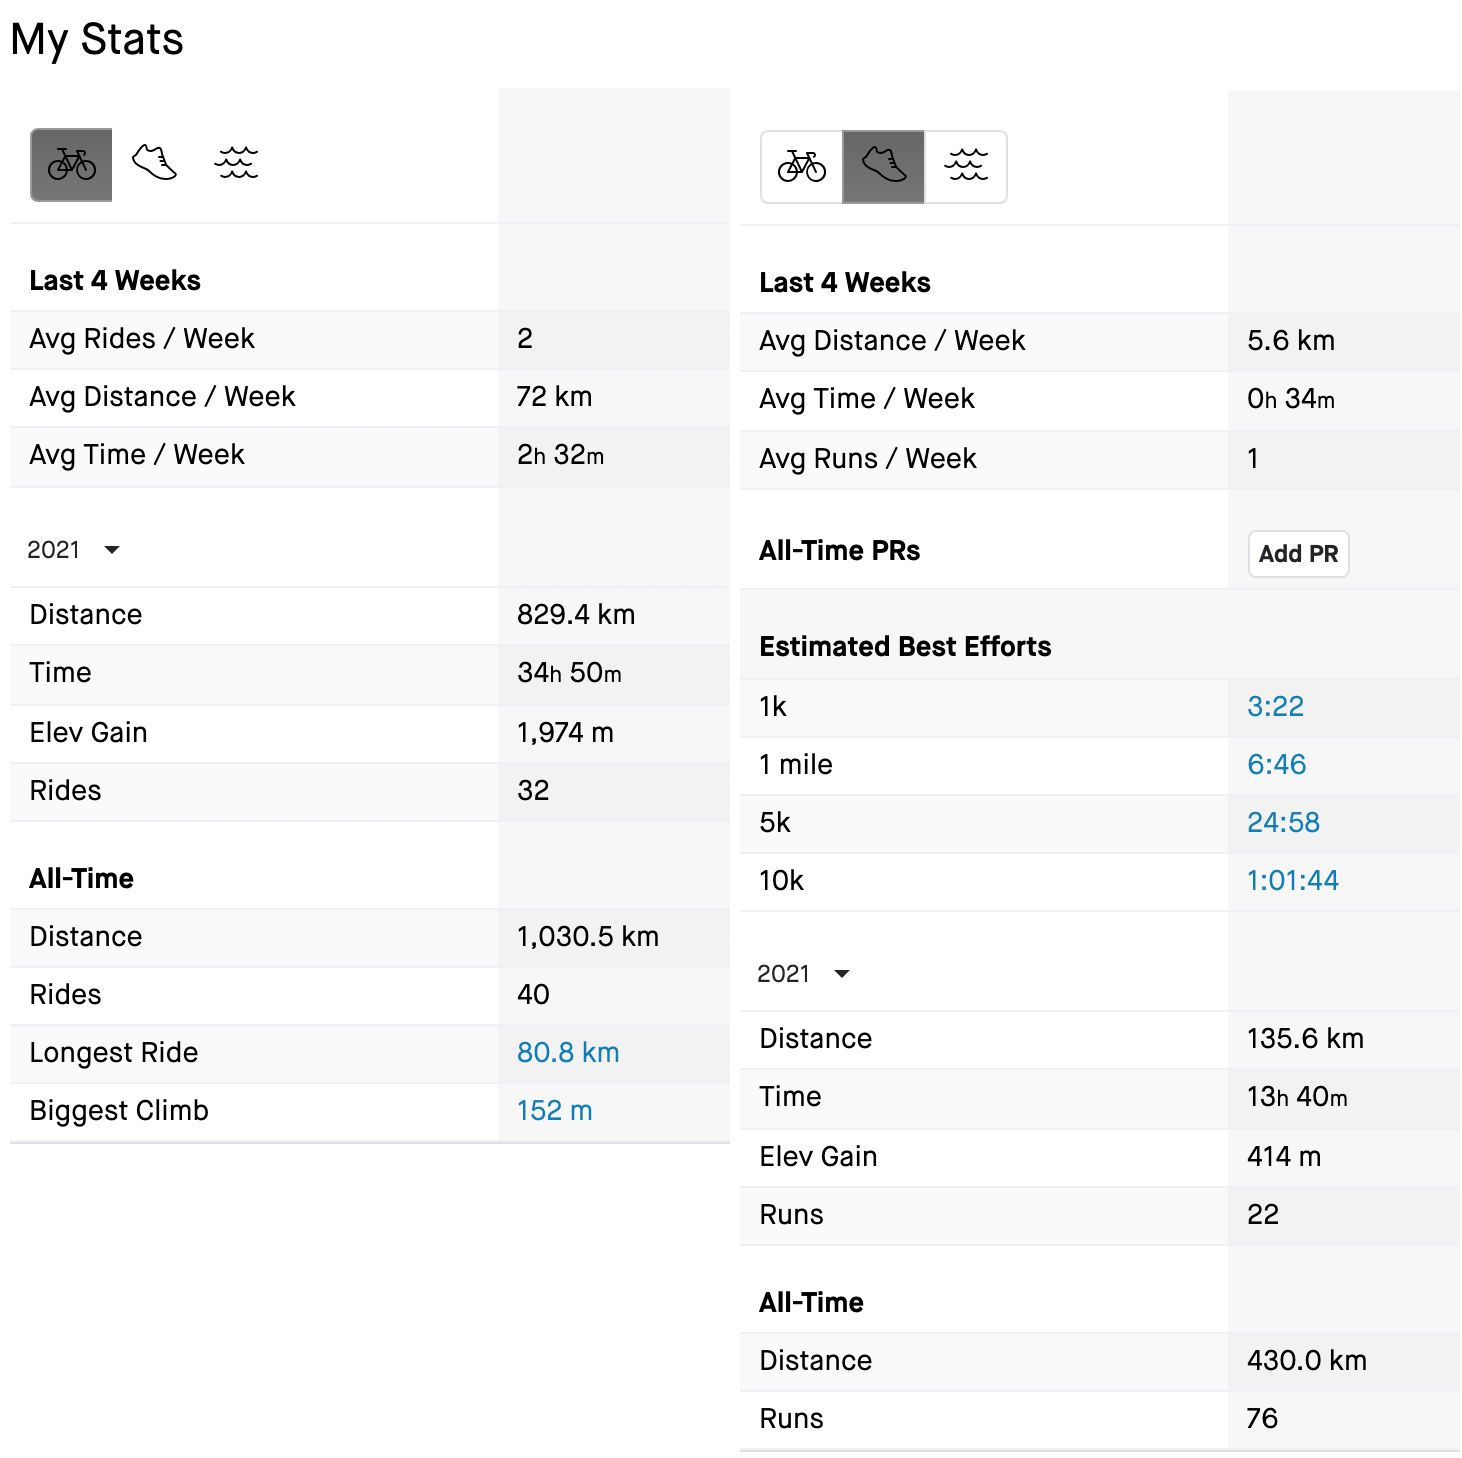Click the Estimated Best Efforts heading
The image size is (1462, 1458).
click(905, 647)
